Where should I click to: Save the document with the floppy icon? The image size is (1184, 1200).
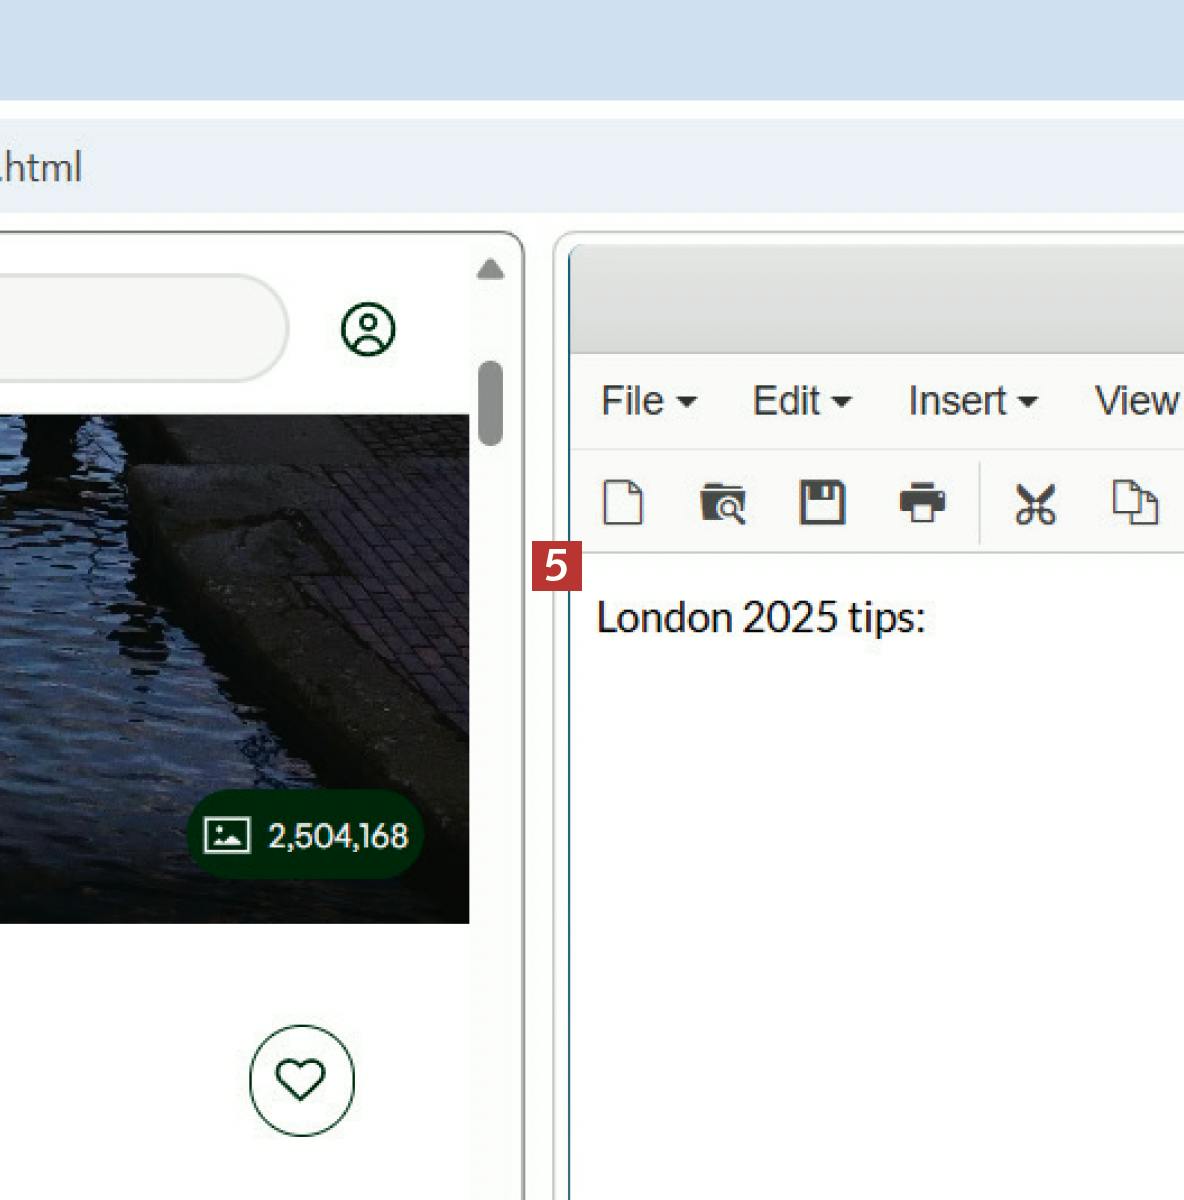[822, 502]
